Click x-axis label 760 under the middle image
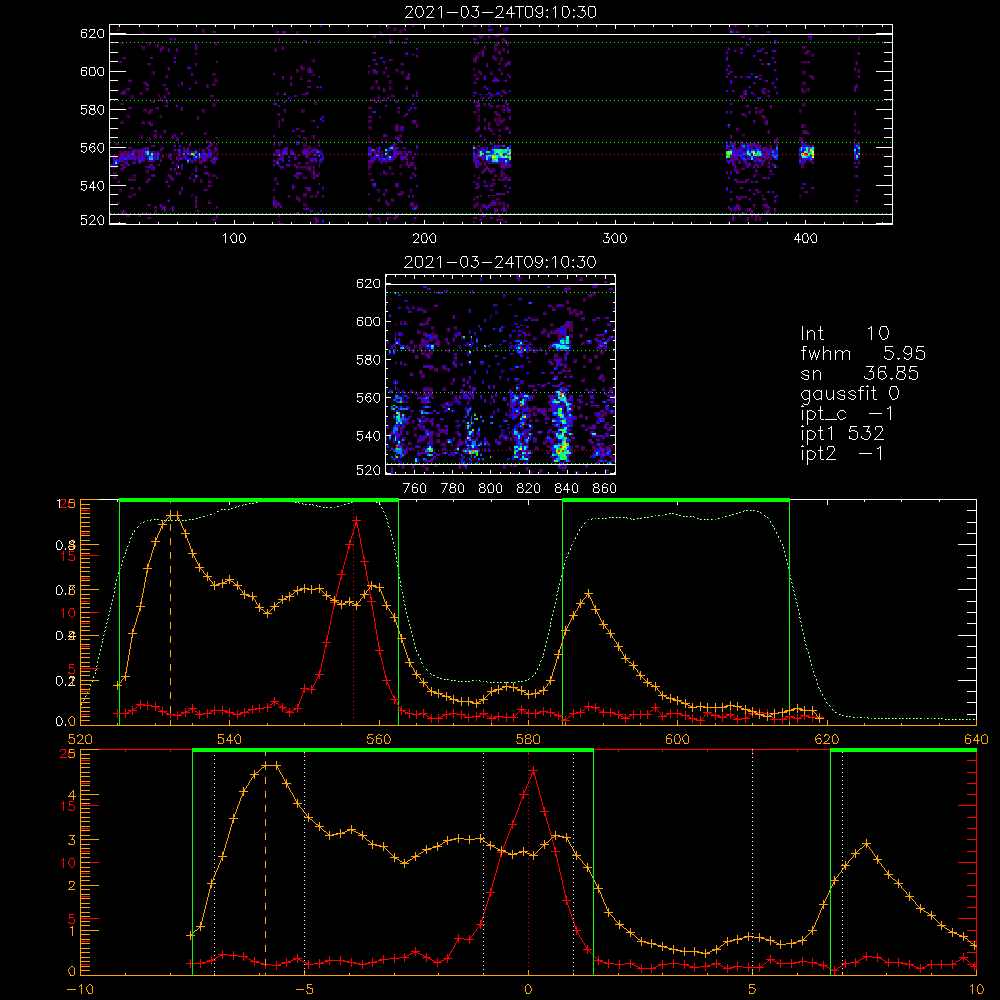 pos(415,489)
